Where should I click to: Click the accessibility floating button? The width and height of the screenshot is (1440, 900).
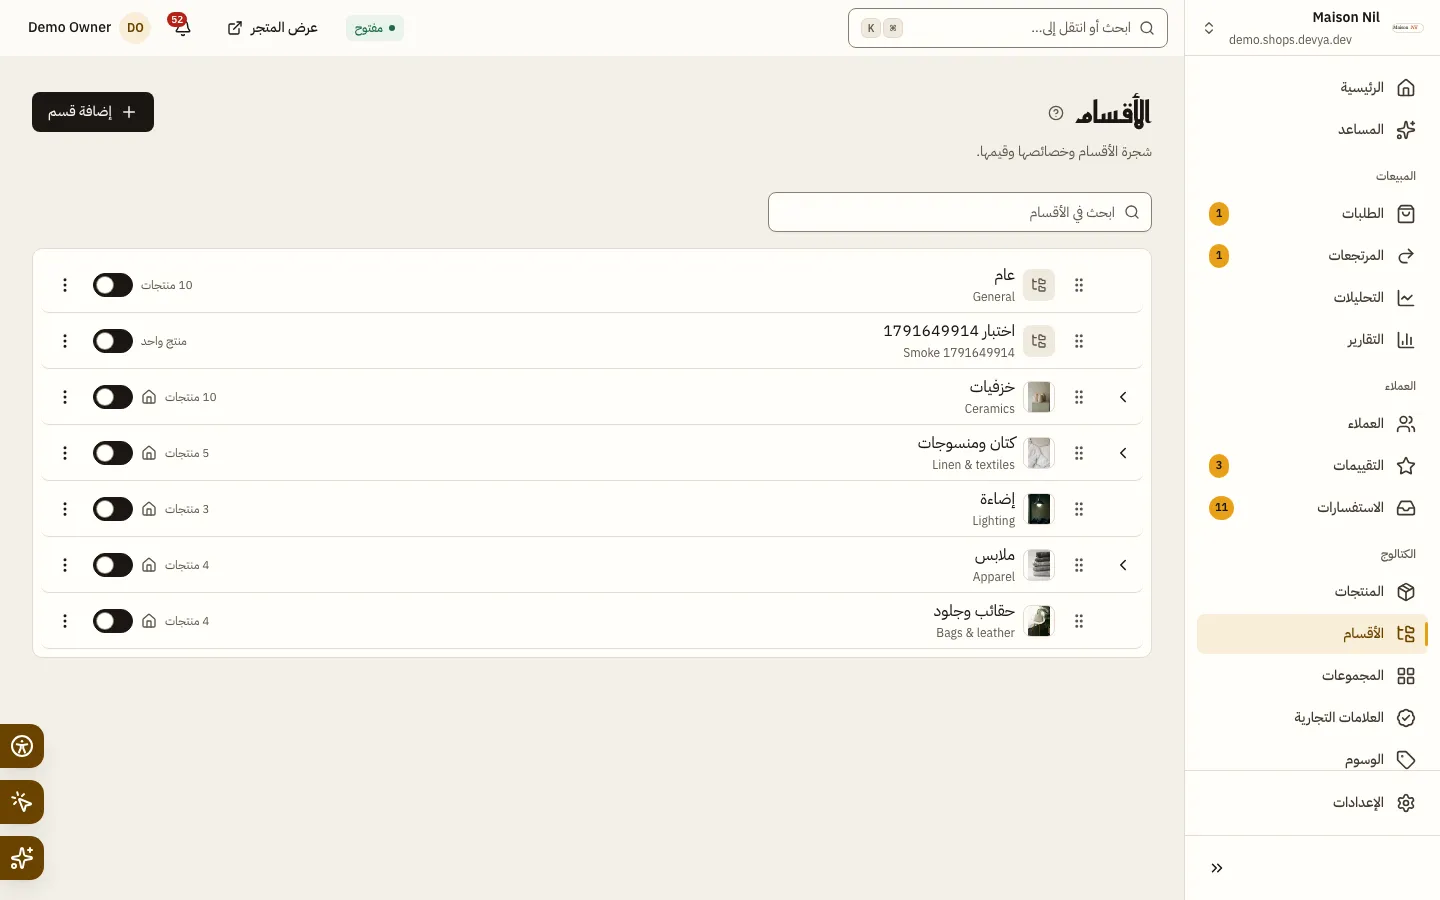point(22,746)
